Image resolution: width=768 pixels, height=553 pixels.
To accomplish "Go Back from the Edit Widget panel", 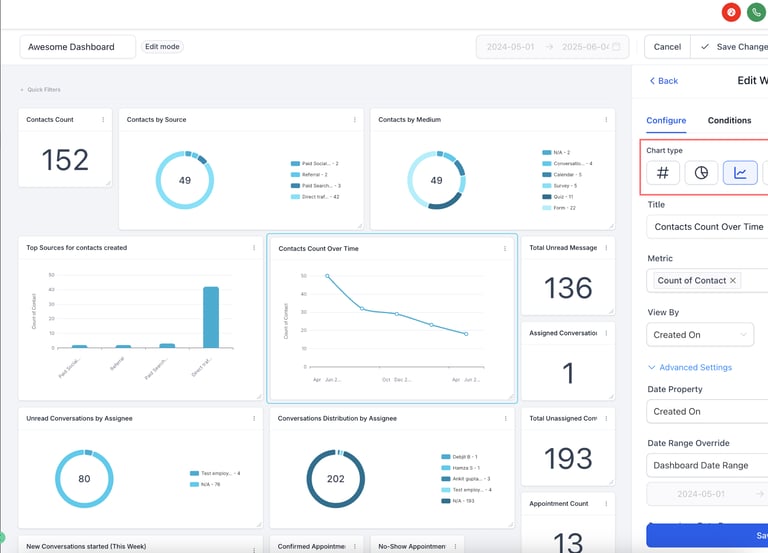I will click(x=664, y=81).
